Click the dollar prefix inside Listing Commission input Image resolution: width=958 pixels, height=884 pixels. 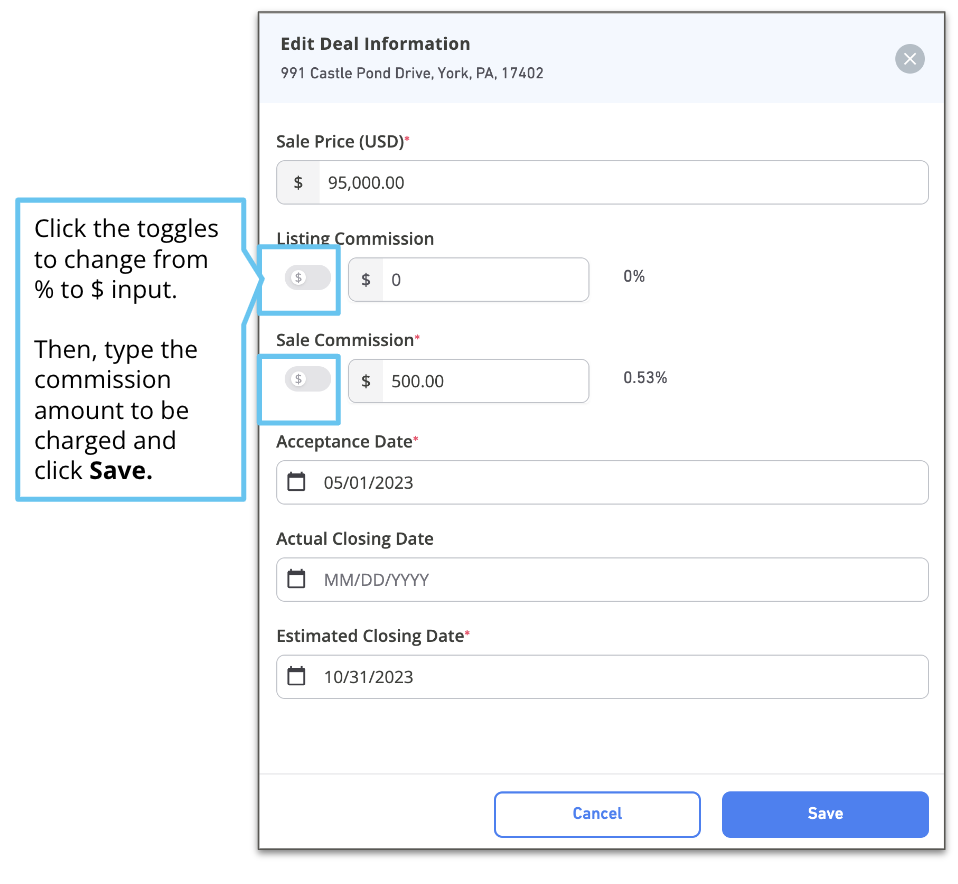365,280
